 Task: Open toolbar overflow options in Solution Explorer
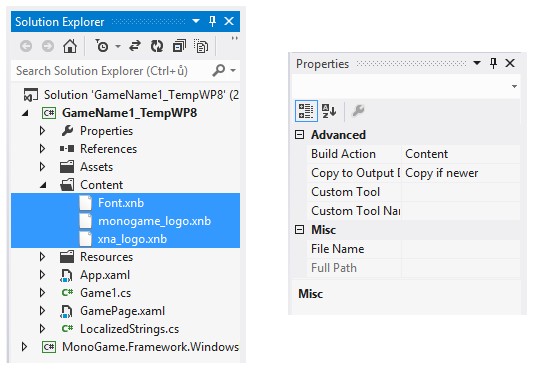tap(234, 38)
